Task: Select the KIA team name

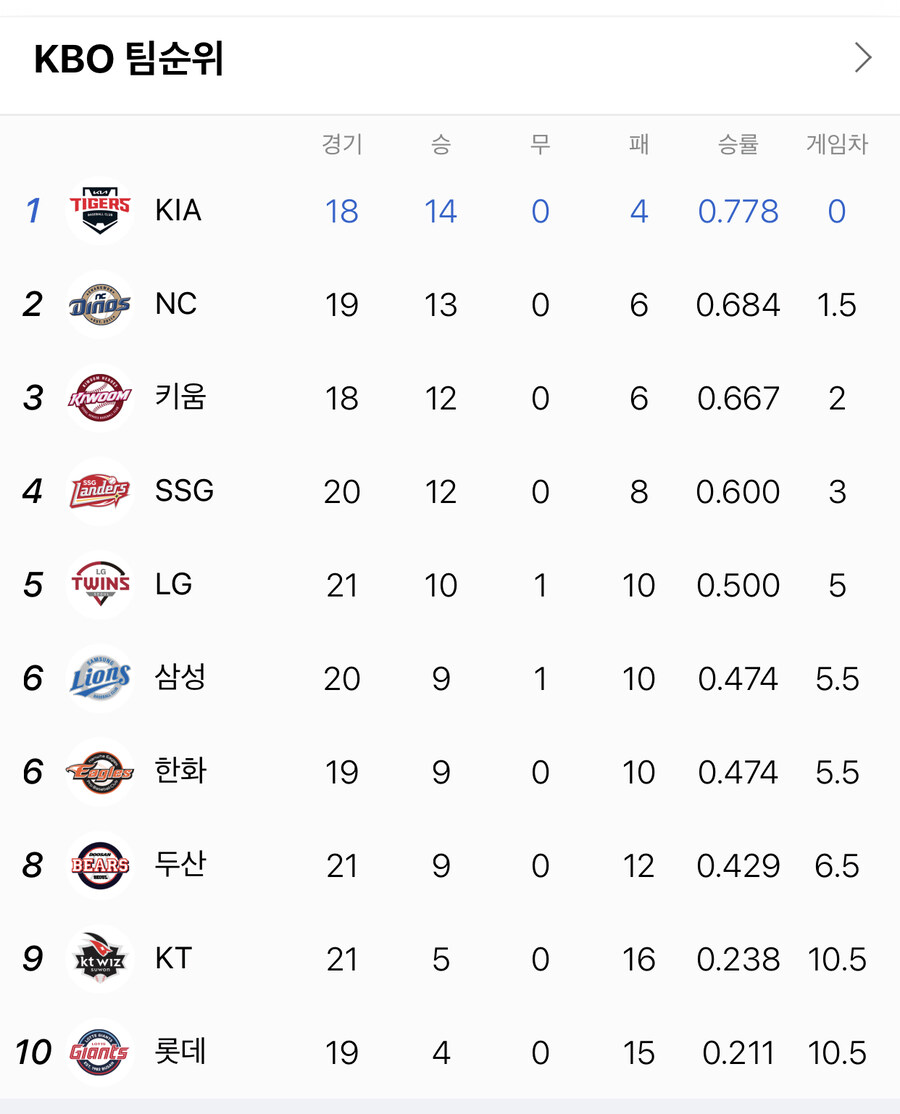Action: 178,211
